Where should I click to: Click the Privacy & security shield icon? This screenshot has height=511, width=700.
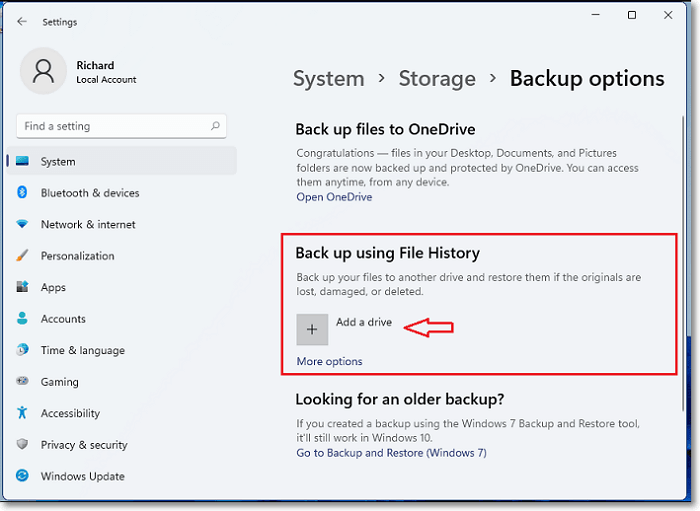pos(22,445)
